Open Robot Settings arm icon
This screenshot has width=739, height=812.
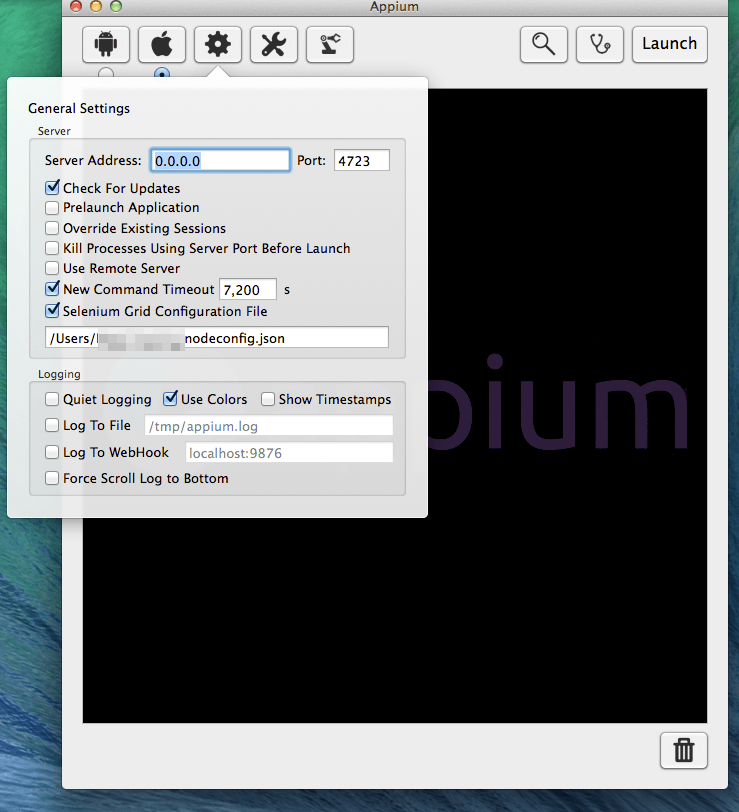pos(329,45)
